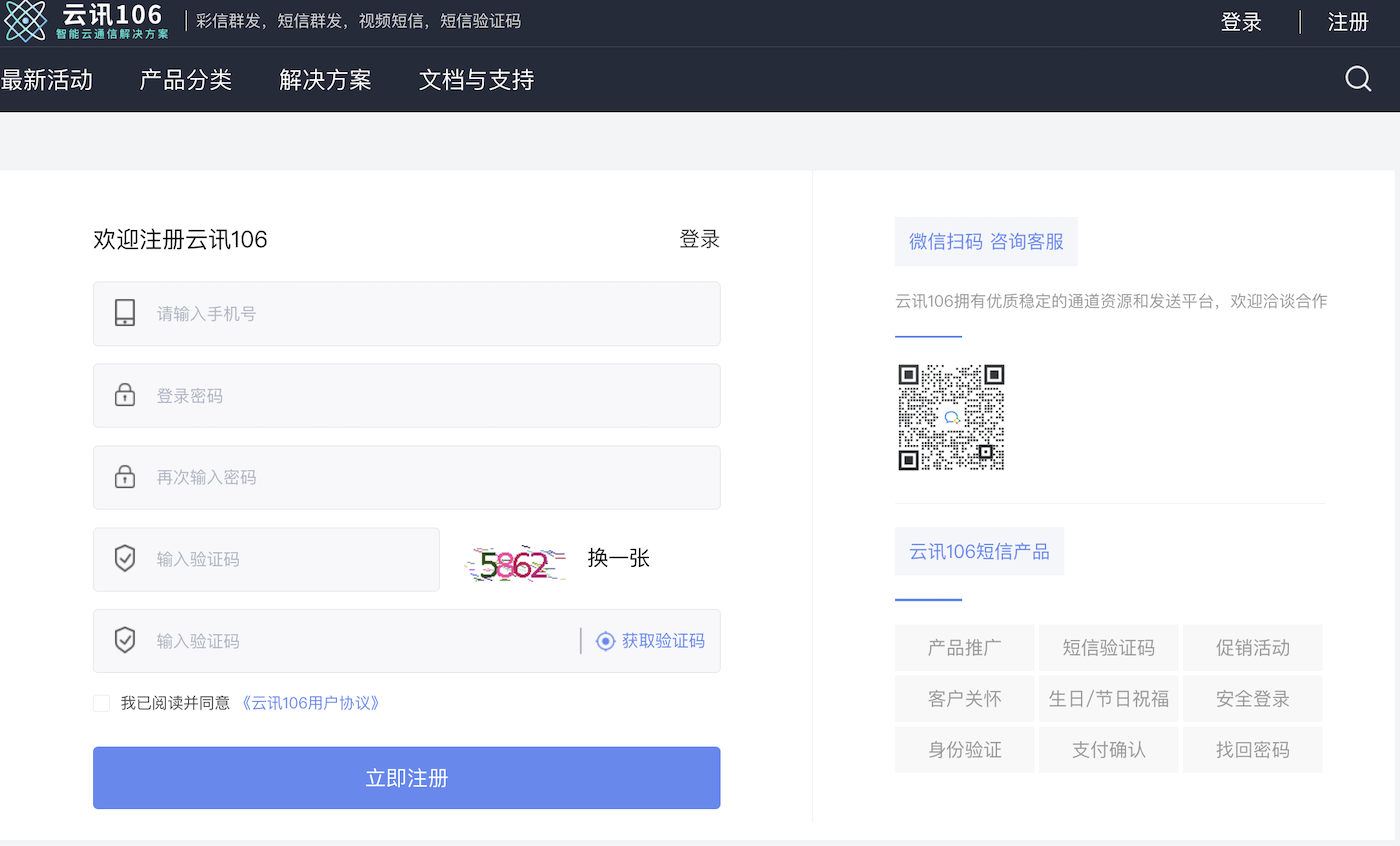Click the 短信验证码 tile

[x=1109, y=648]
